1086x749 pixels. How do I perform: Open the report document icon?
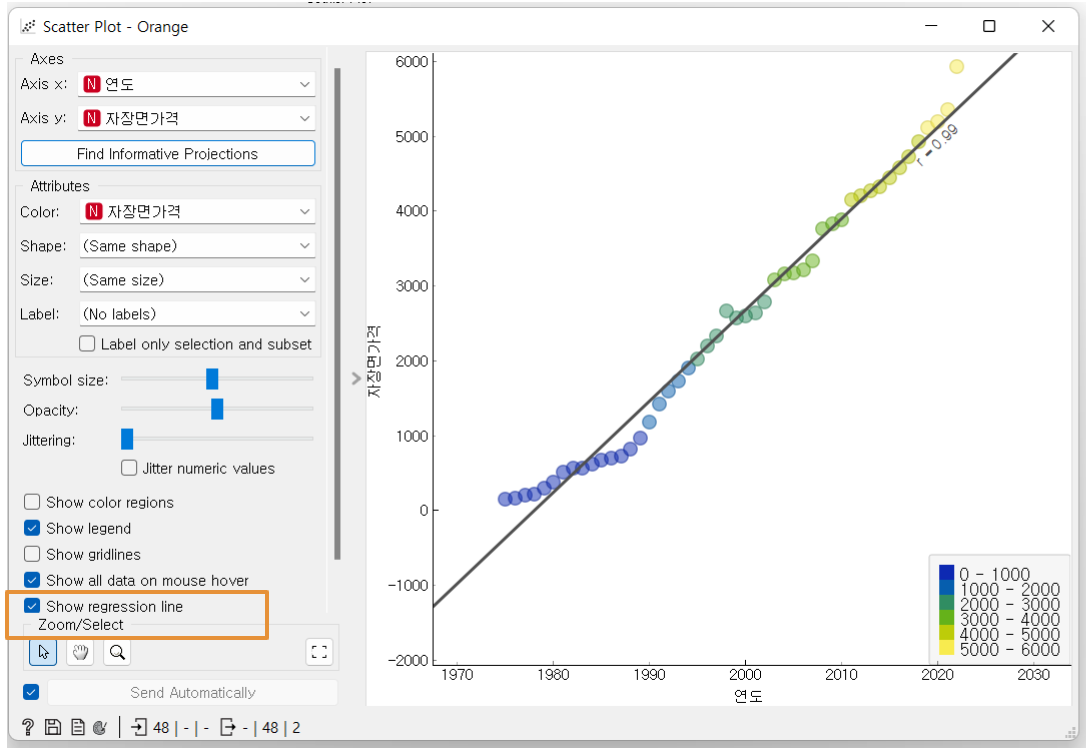[x=78, y=727]
